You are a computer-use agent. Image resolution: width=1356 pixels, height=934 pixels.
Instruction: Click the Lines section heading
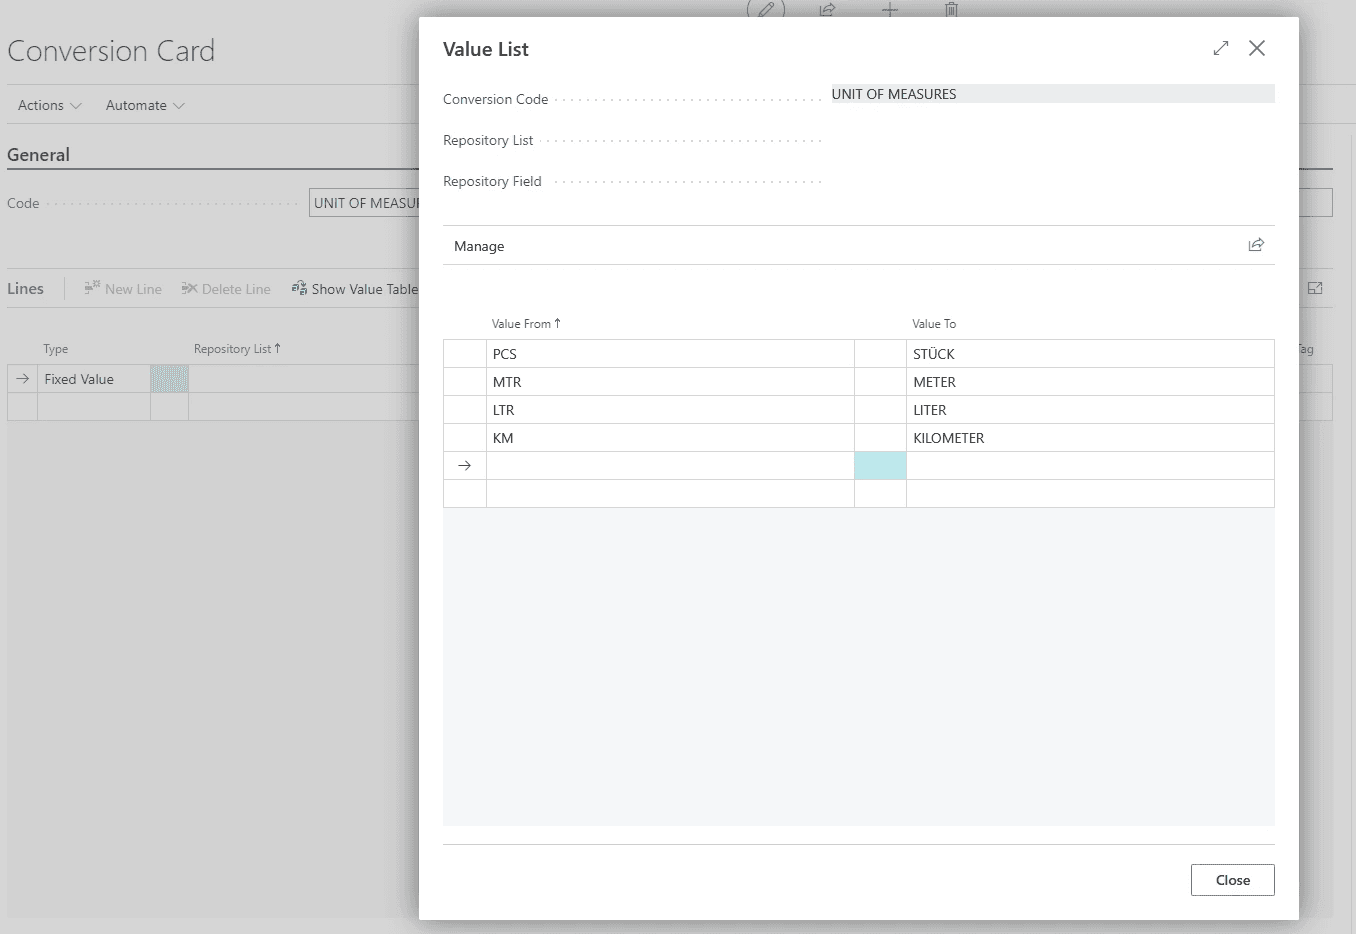(25, 289)
